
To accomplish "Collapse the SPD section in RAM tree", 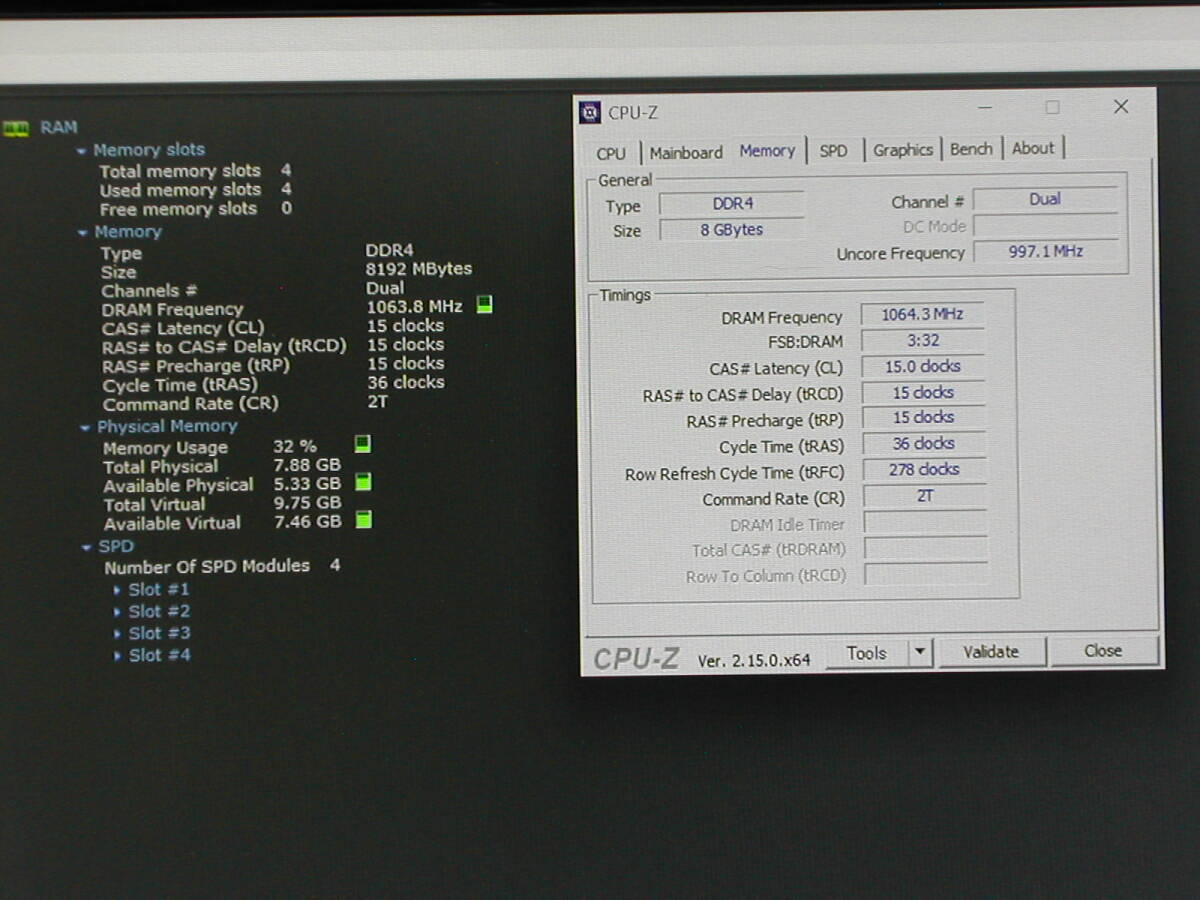I will pyautogui.click(x=87, y=548).
